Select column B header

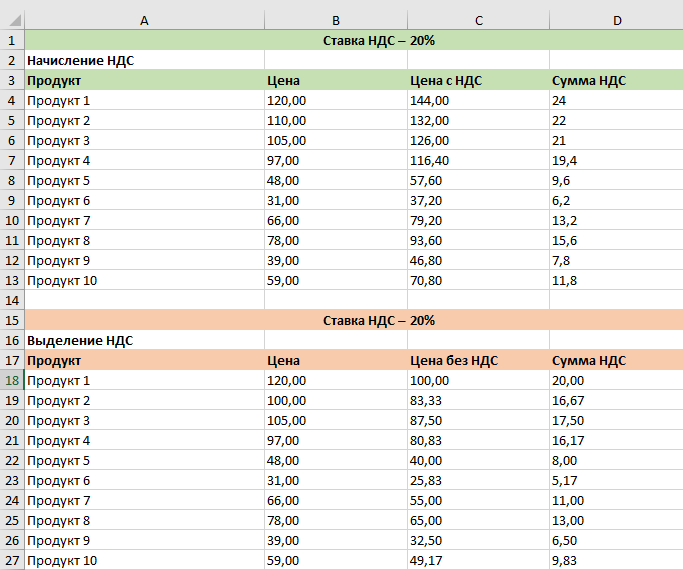click(x=335, y=20)
